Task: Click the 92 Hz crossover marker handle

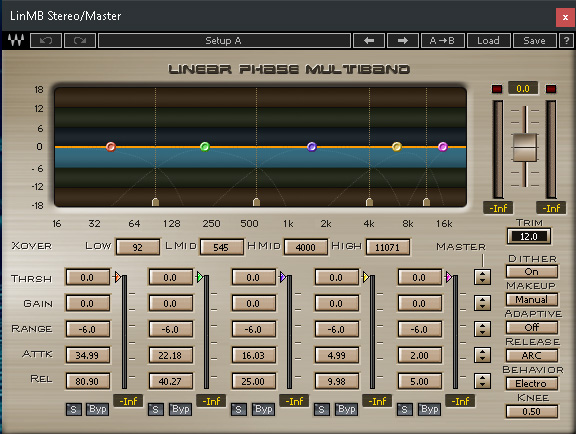Action: coord(155,202)
